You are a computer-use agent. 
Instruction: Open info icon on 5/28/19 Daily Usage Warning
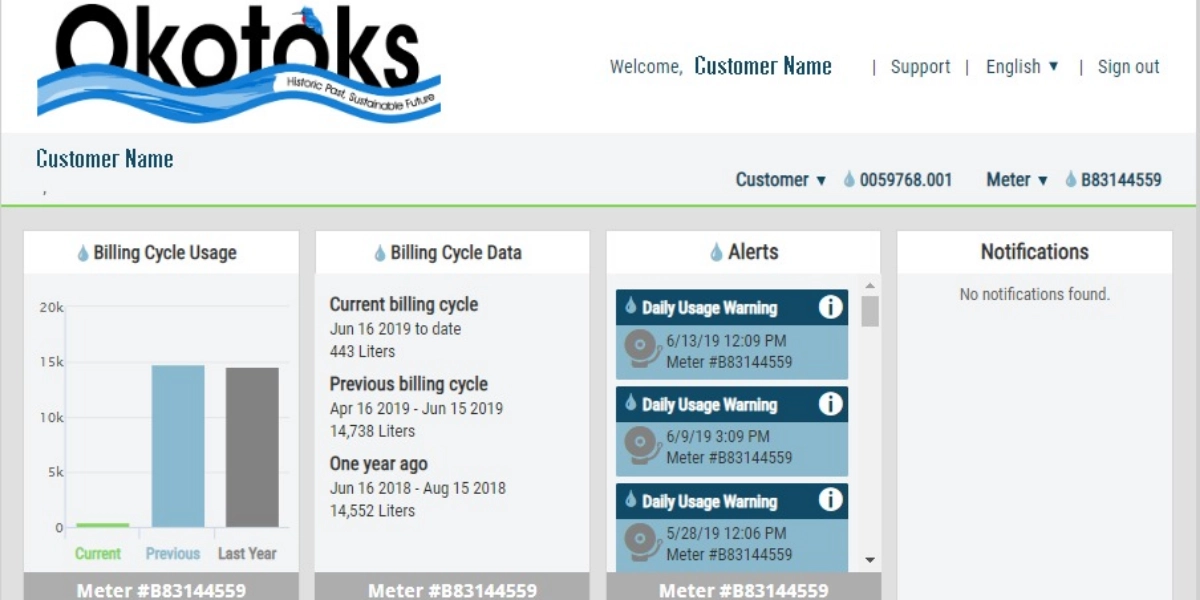click(x=830, y=501)
